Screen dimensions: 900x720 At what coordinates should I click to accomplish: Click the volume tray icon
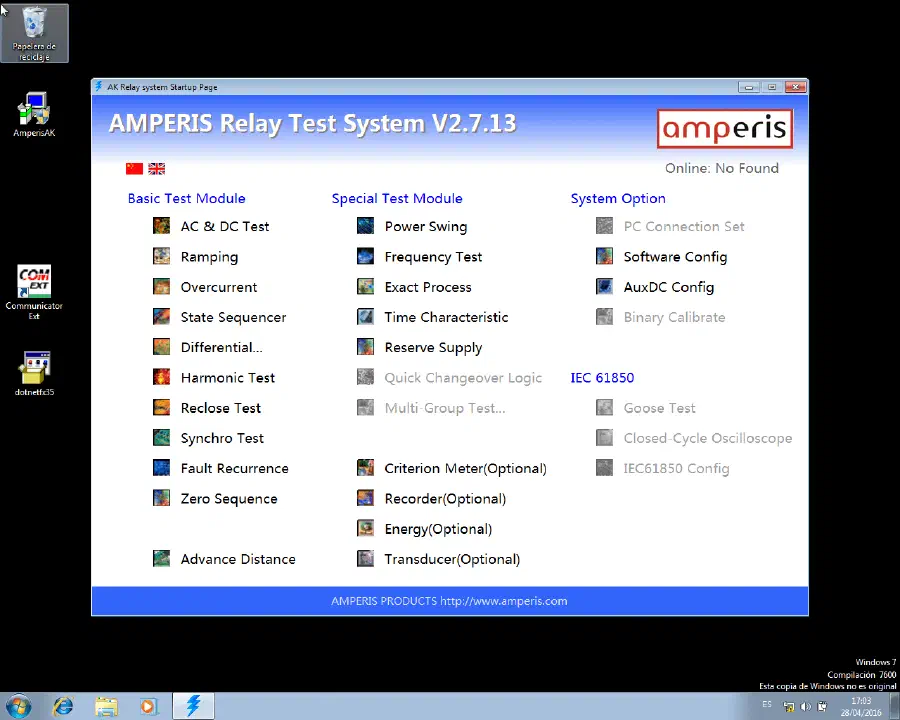[x=805, y=706]
